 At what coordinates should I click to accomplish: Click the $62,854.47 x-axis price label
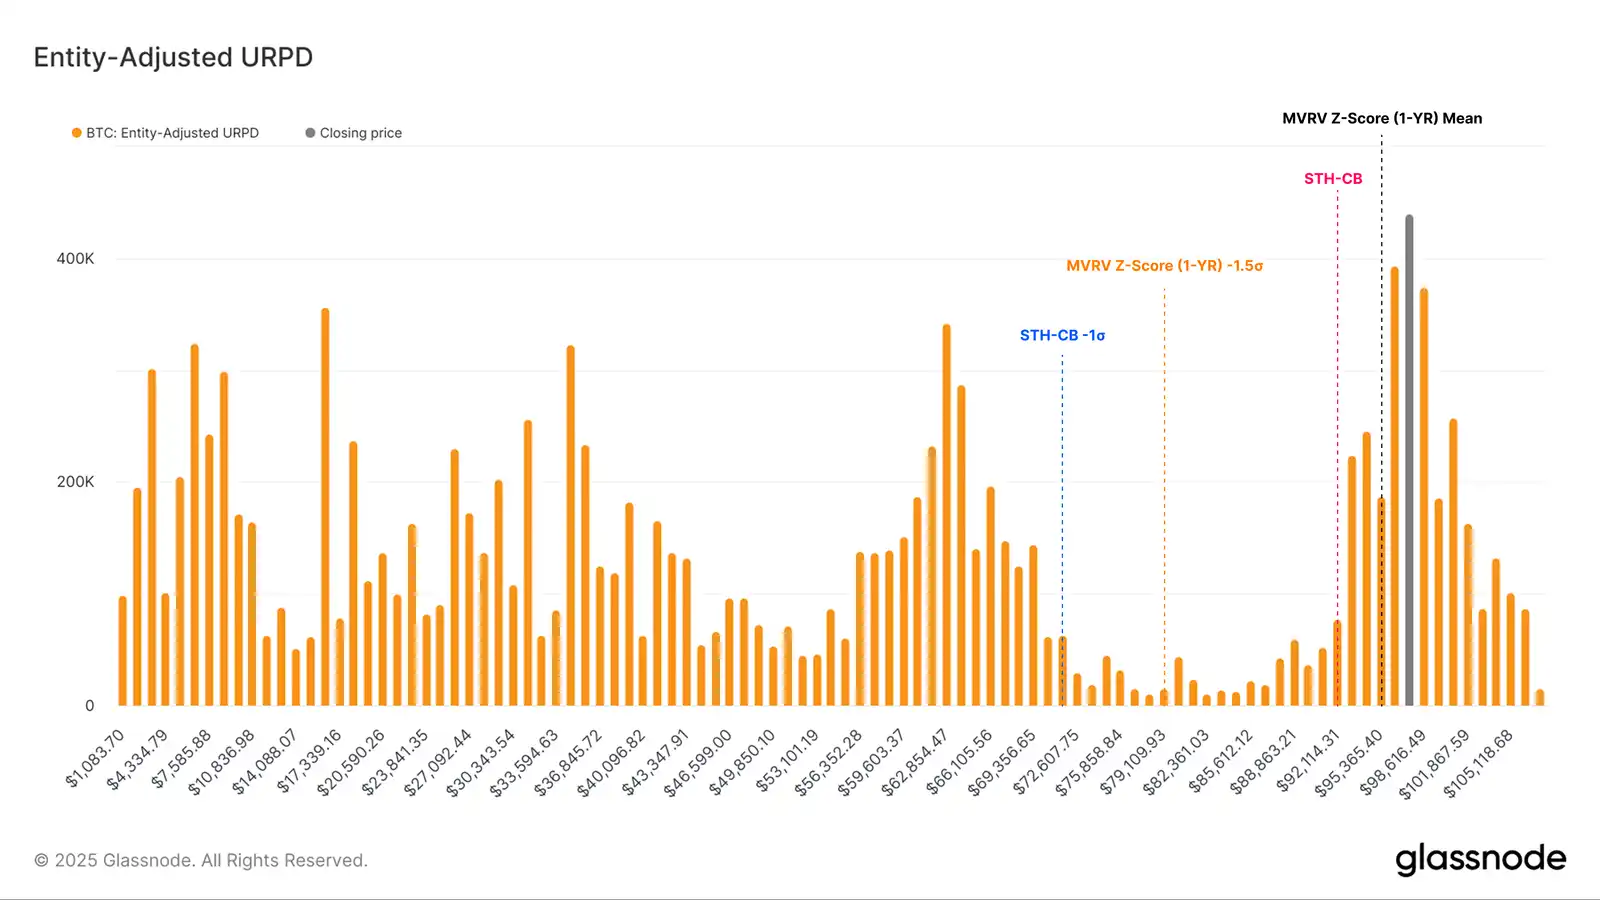coord(915,762)
